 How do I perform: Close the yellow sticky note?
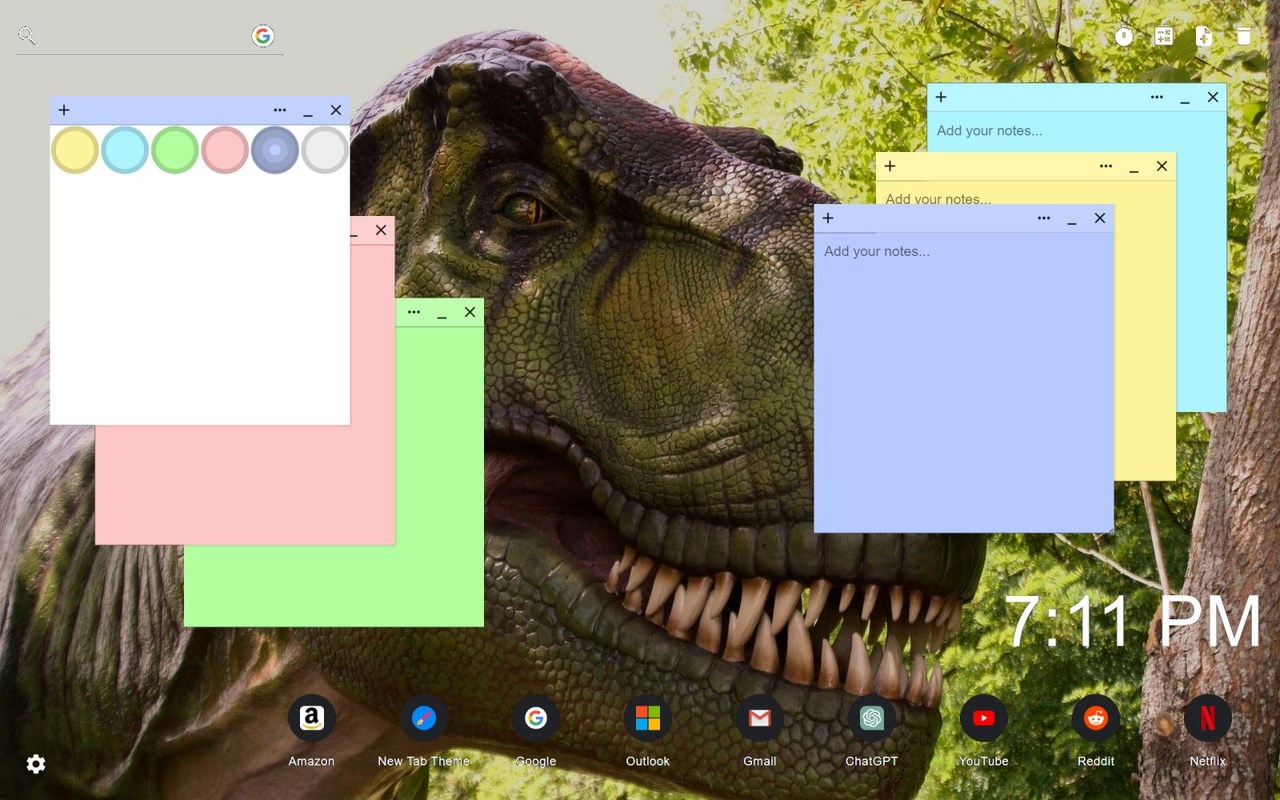click(x=1162, y=166)
